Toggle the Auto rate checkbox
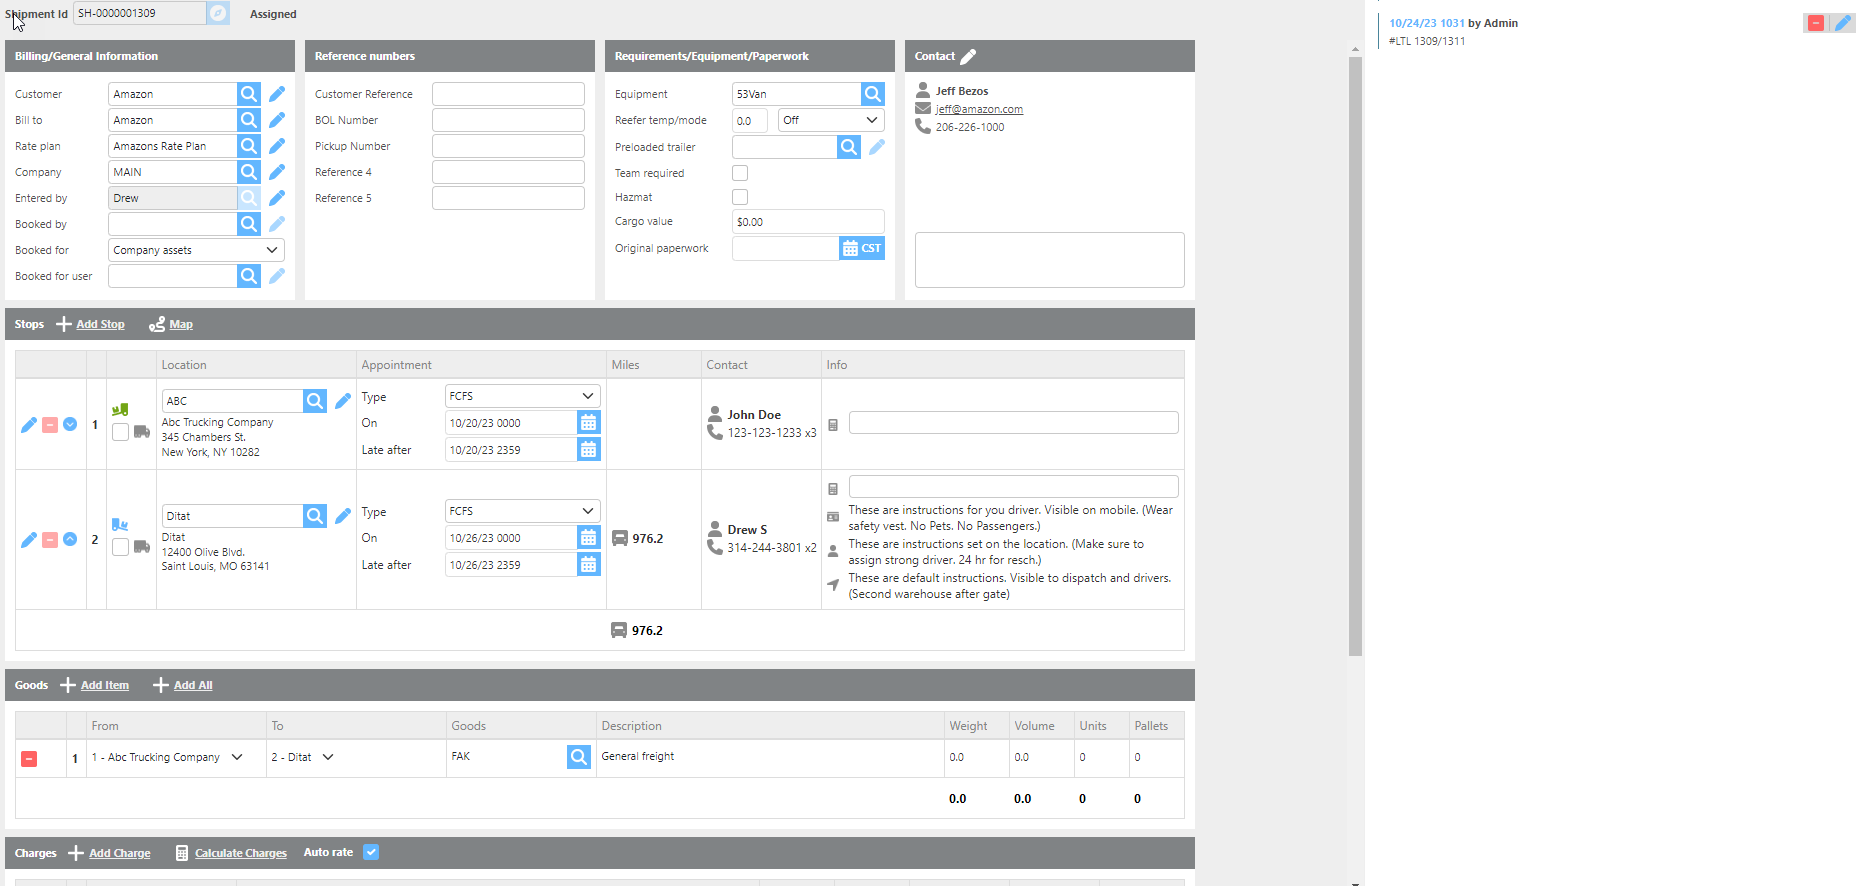This screenshot has height=886, width=1860. pos(371,852)
